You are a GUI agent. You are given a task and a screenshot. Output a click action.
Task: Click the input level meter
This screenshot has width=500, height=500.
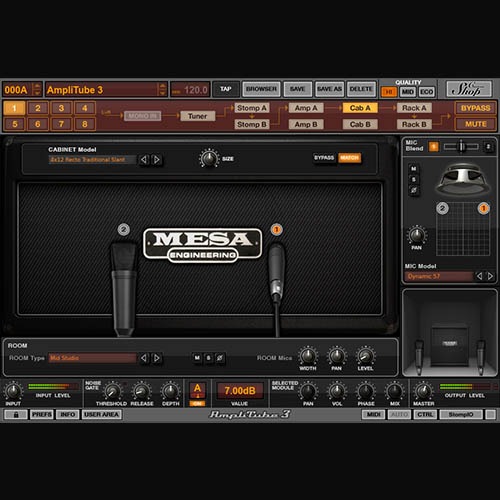(x=53, y=387)
